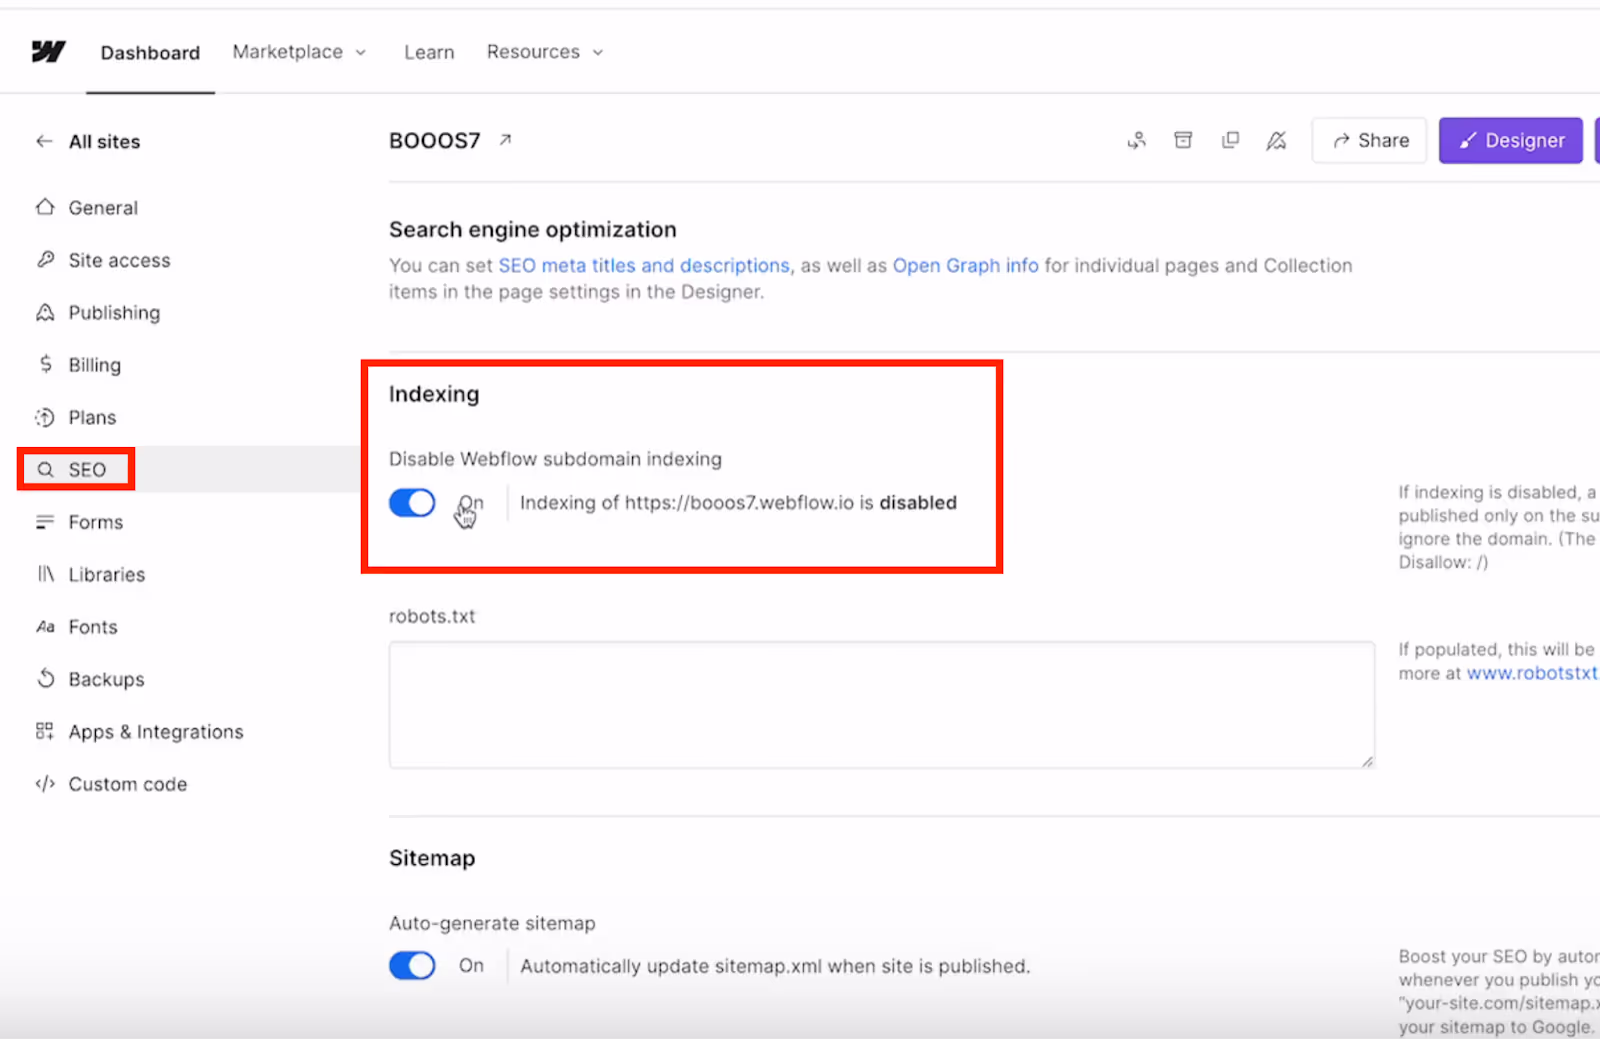Click the SEO magnifier icon
Screen dimensions: 1600x1039
(45, 469)
